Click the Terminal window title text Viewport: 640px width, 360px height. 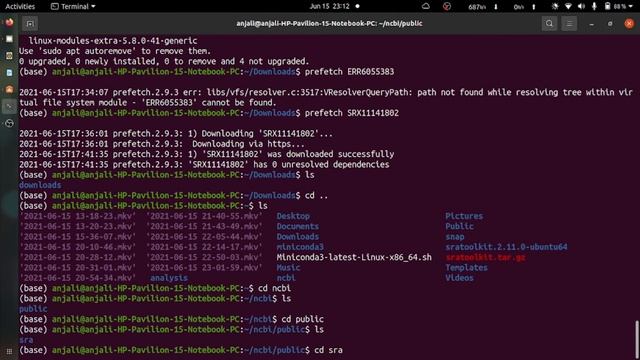(x=329, y=24)
